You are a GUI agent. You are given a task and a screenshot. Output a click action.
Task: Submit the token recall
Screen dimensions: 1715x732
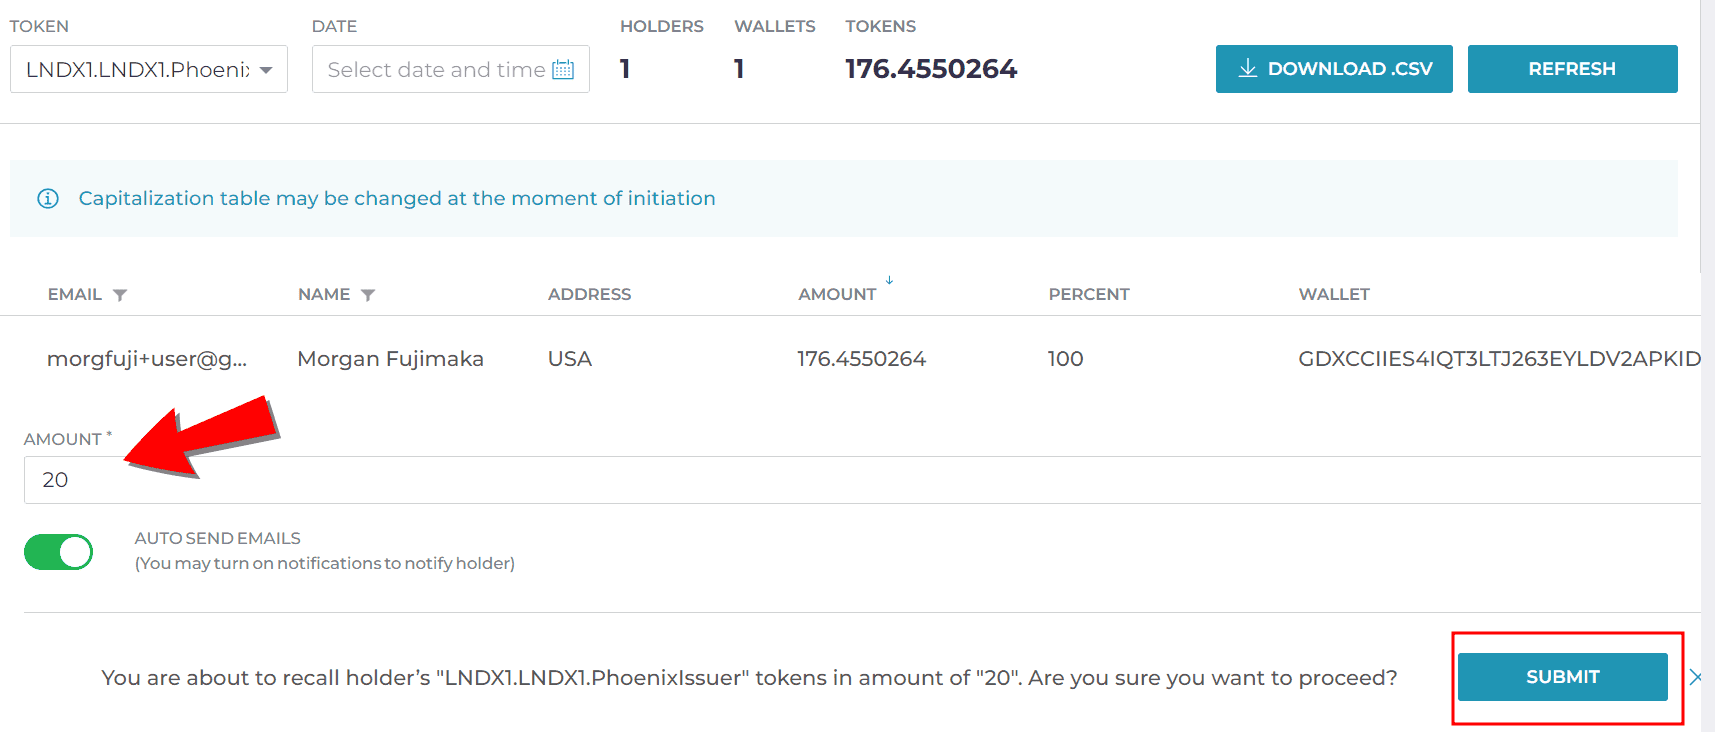(1562, 677)
